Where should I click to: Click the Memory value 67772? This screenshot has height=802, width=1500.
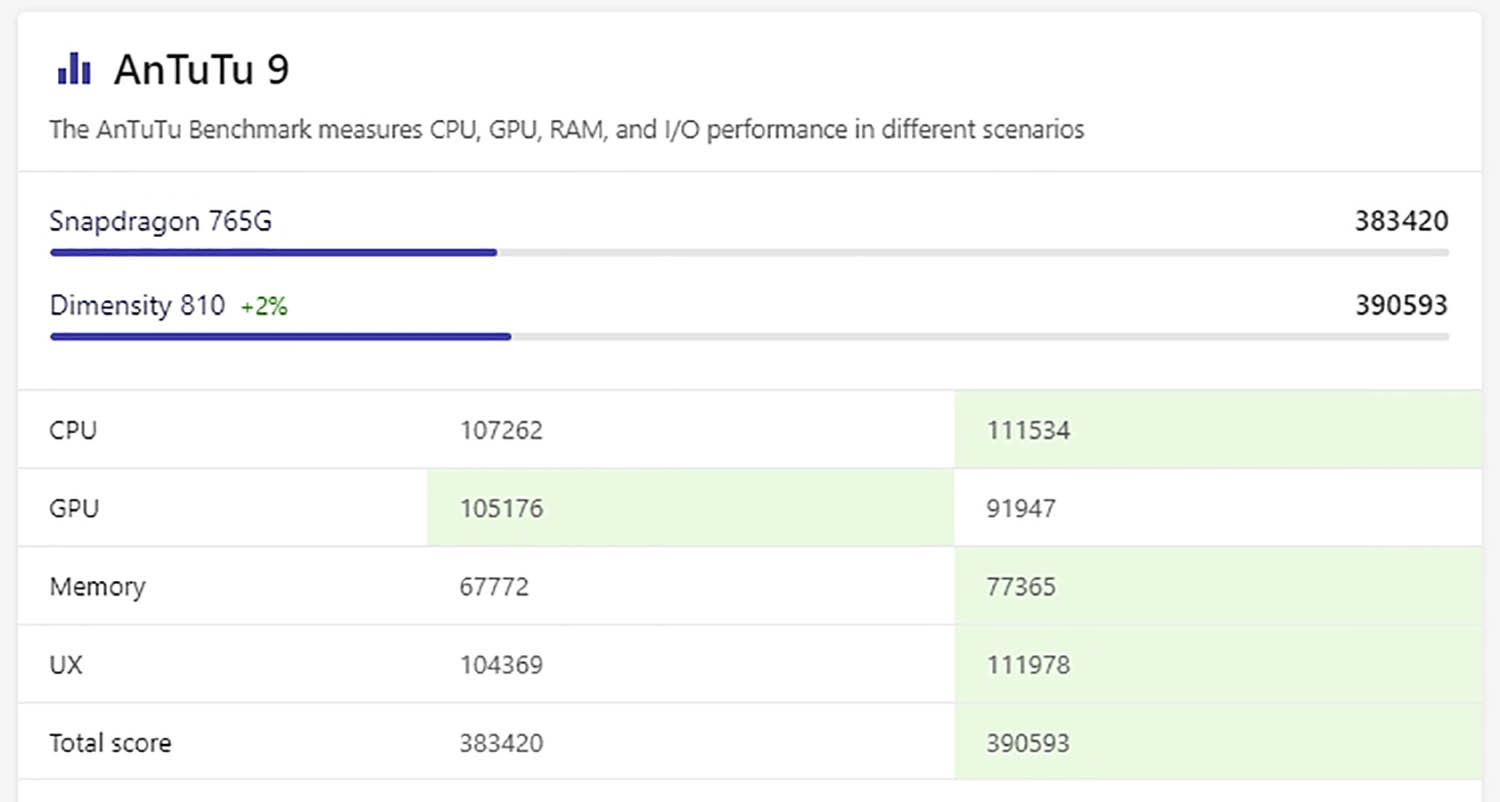(x=494, y=587)
